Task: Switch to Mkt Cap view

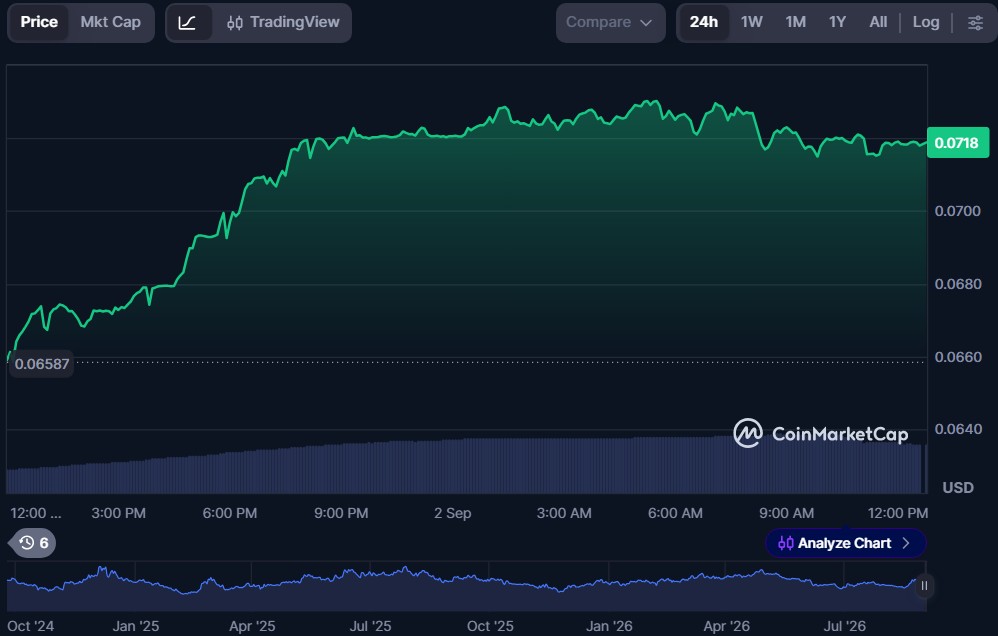Action: pyautogui.click(x=110, y=22)
